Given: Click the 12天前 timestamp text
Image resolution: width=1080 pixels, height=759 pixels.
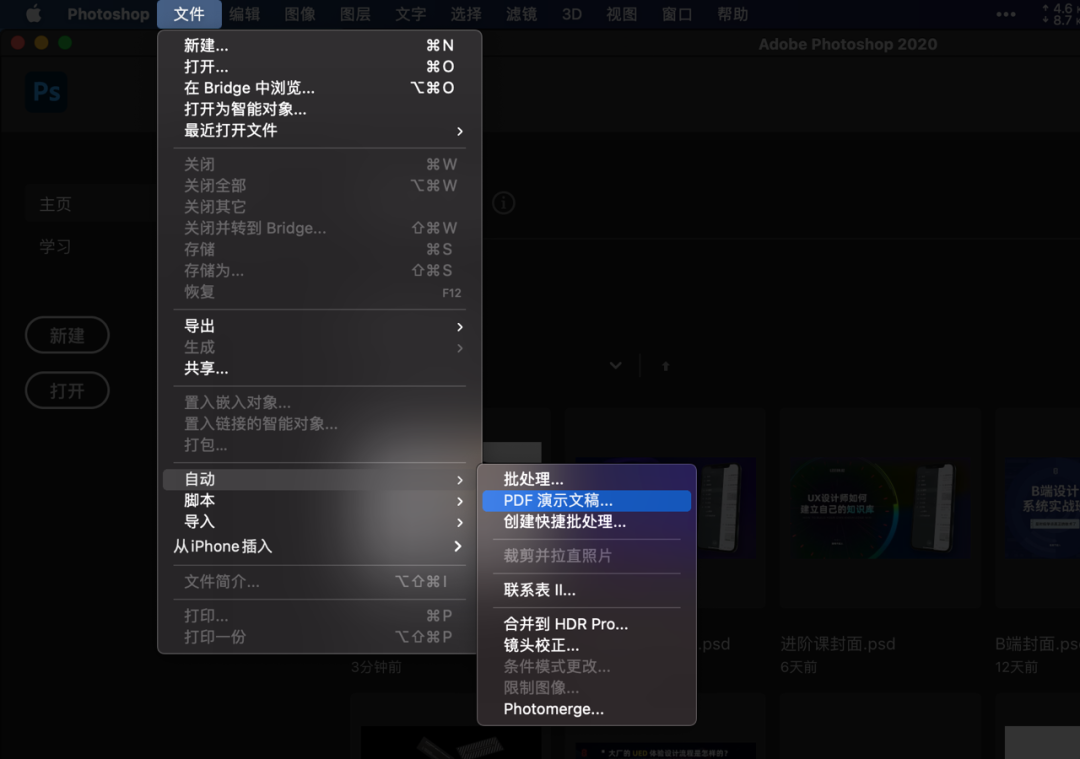Looking at the screenshot, I should tap(1016, 667).
